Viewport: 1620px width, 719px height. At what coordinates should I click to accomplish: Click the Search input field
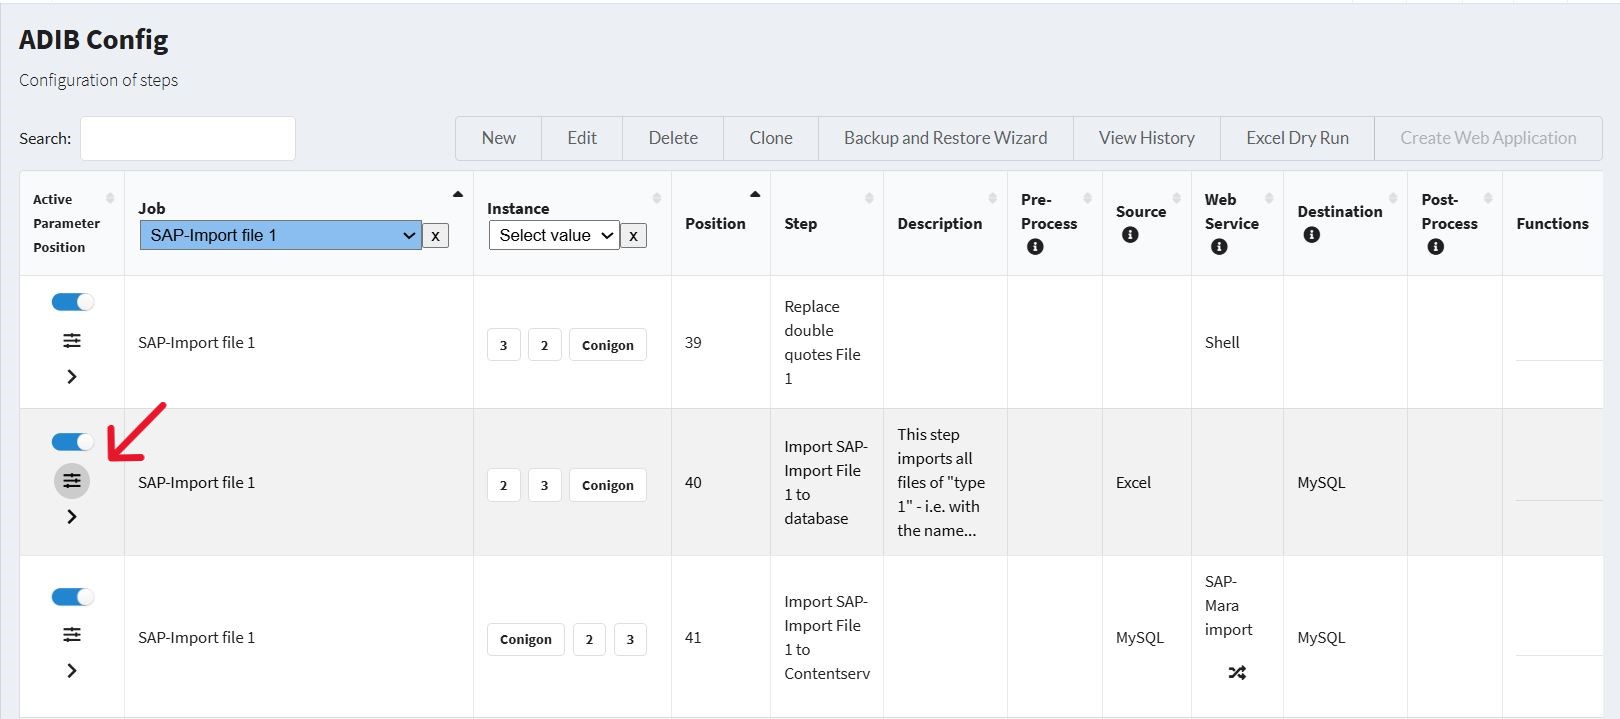click(188, 138)
